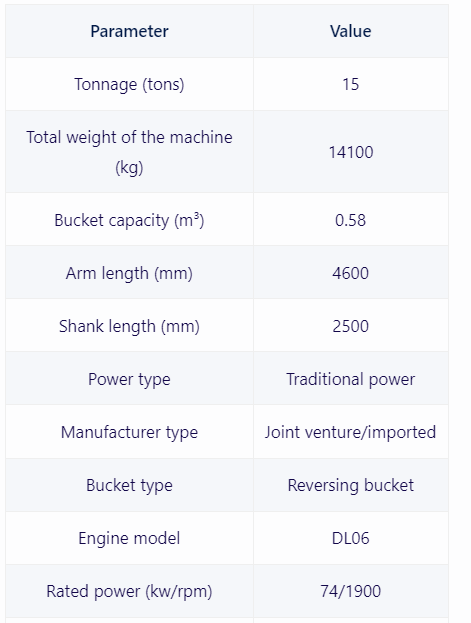The height and width of the screenshot is (623, 471).
Task: Select the Manufacturer type cell
Action: click(129, 432)
